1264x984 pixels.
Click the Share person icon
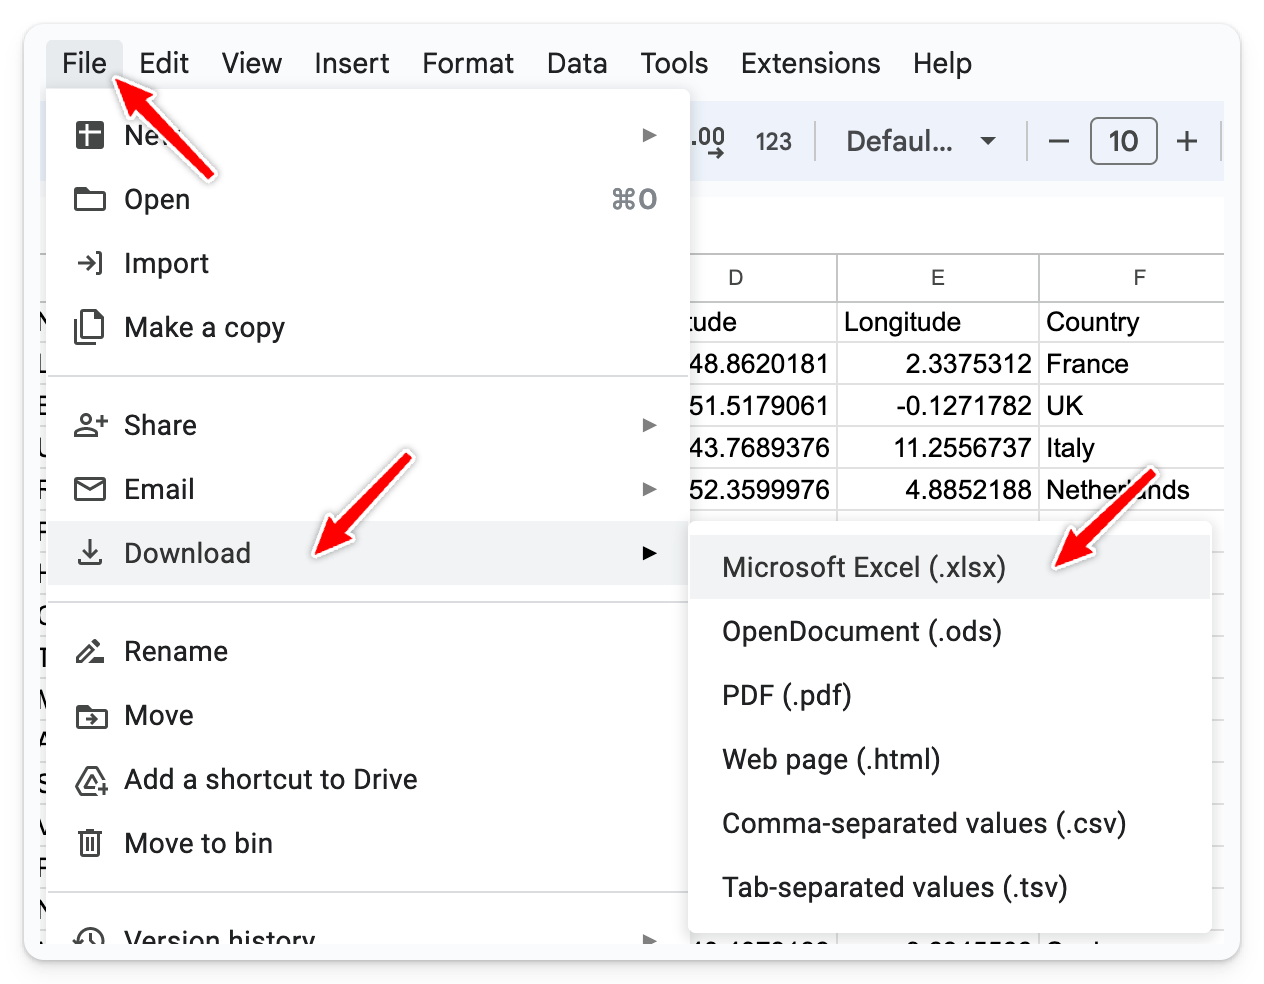tap(90, 425)
